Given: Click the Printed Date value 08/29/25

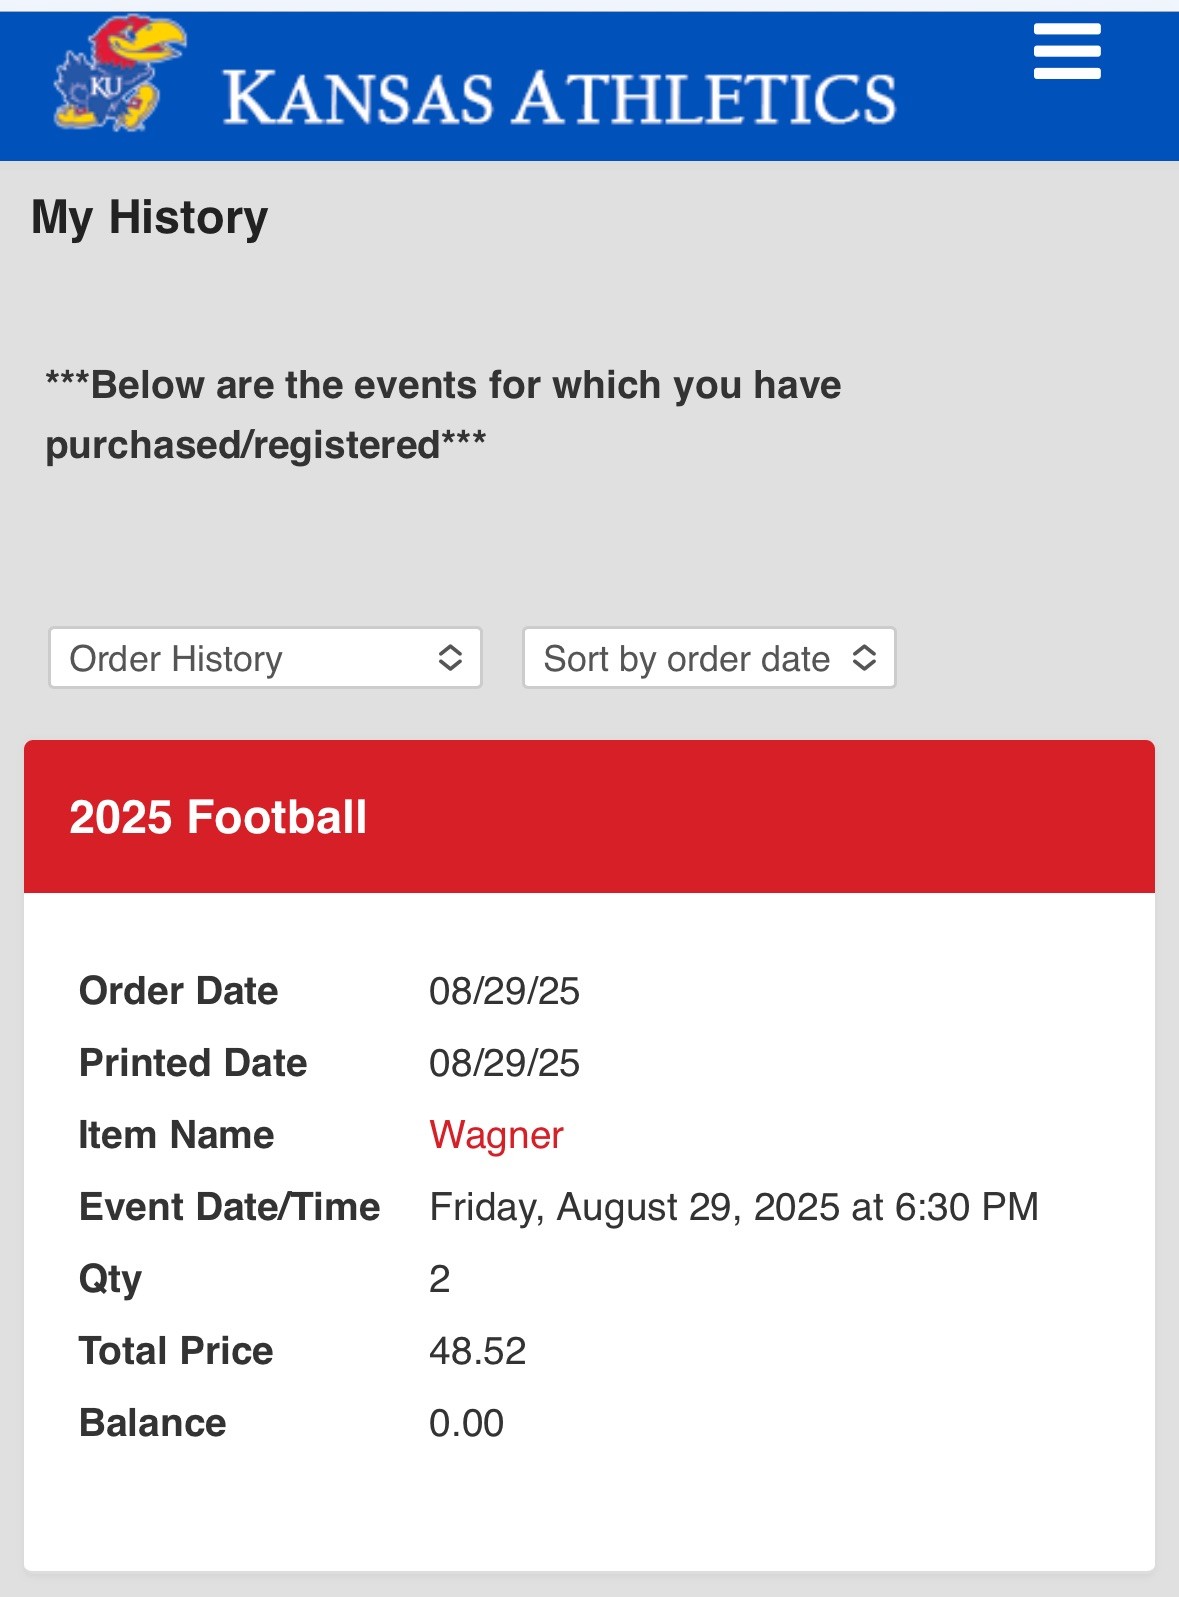Looking at the screenshot, I should [504, 1063].
